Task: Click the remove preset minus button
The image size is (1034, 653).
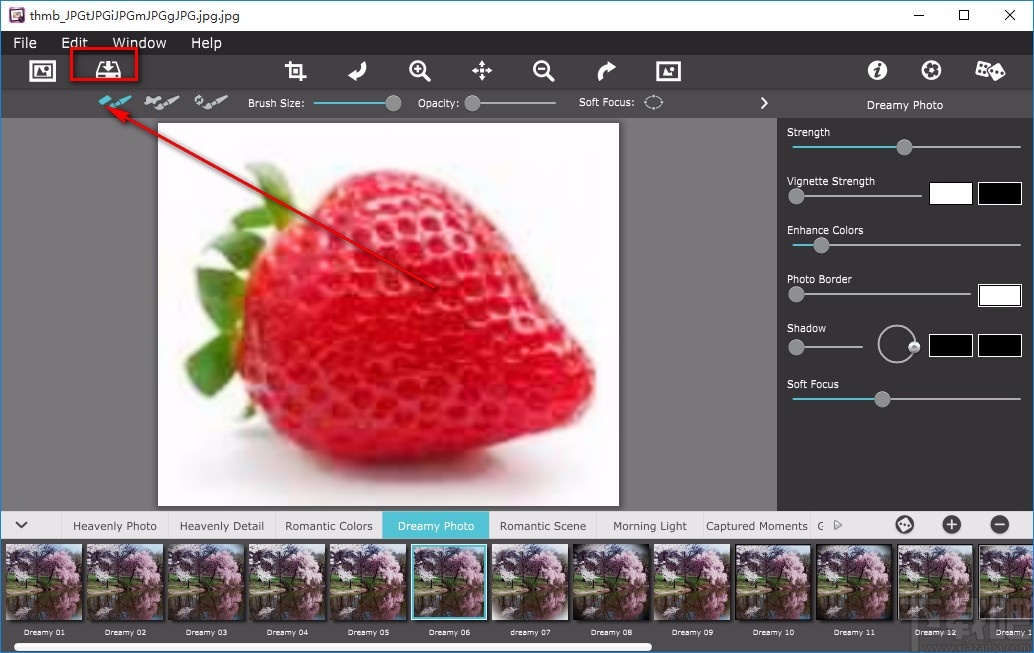Action: [999, 525]
